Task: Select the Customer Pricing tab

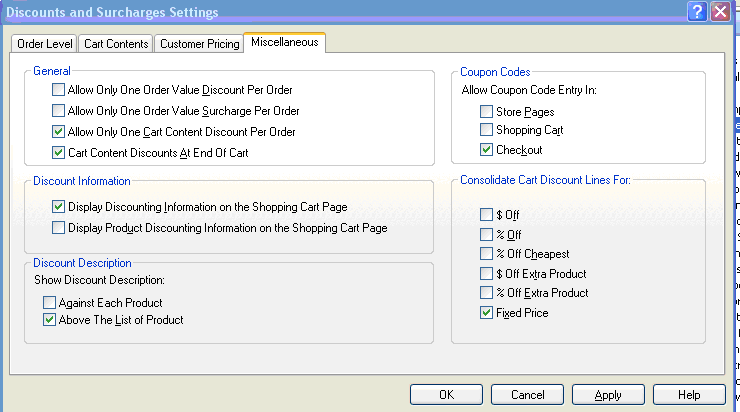Action: (x=199, y=44)
